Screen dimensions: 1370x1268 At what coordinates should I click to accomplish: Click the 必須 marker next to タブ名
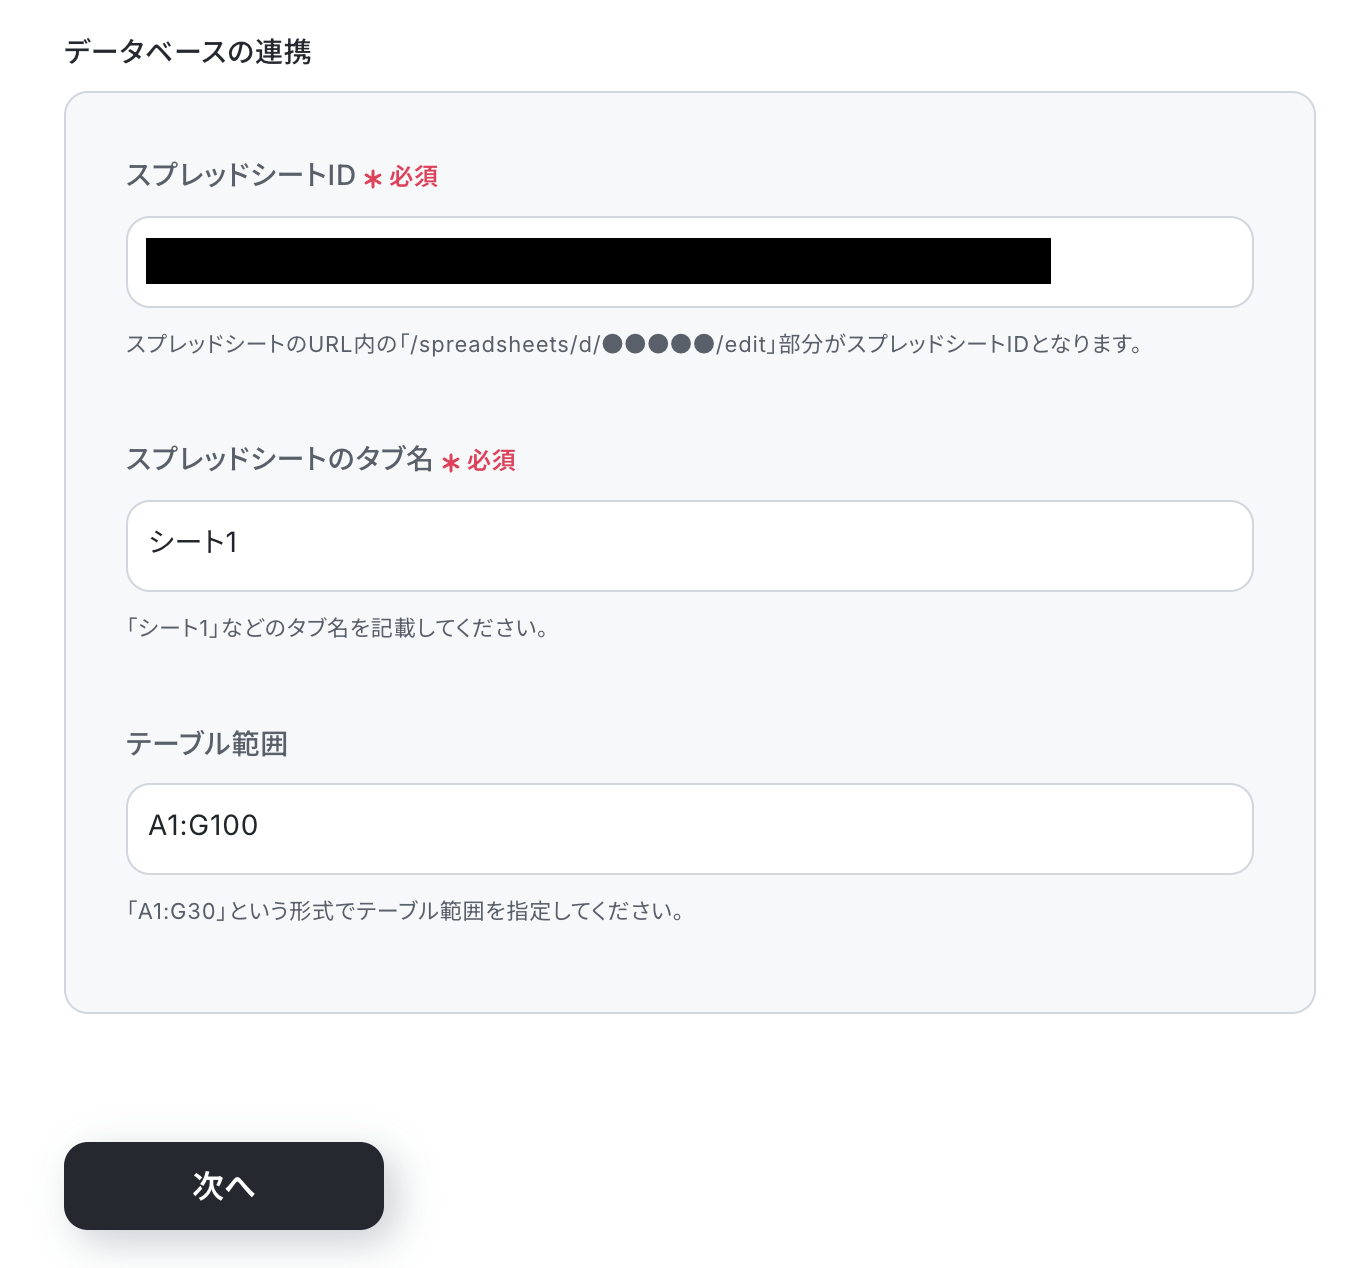coord(491,460)
